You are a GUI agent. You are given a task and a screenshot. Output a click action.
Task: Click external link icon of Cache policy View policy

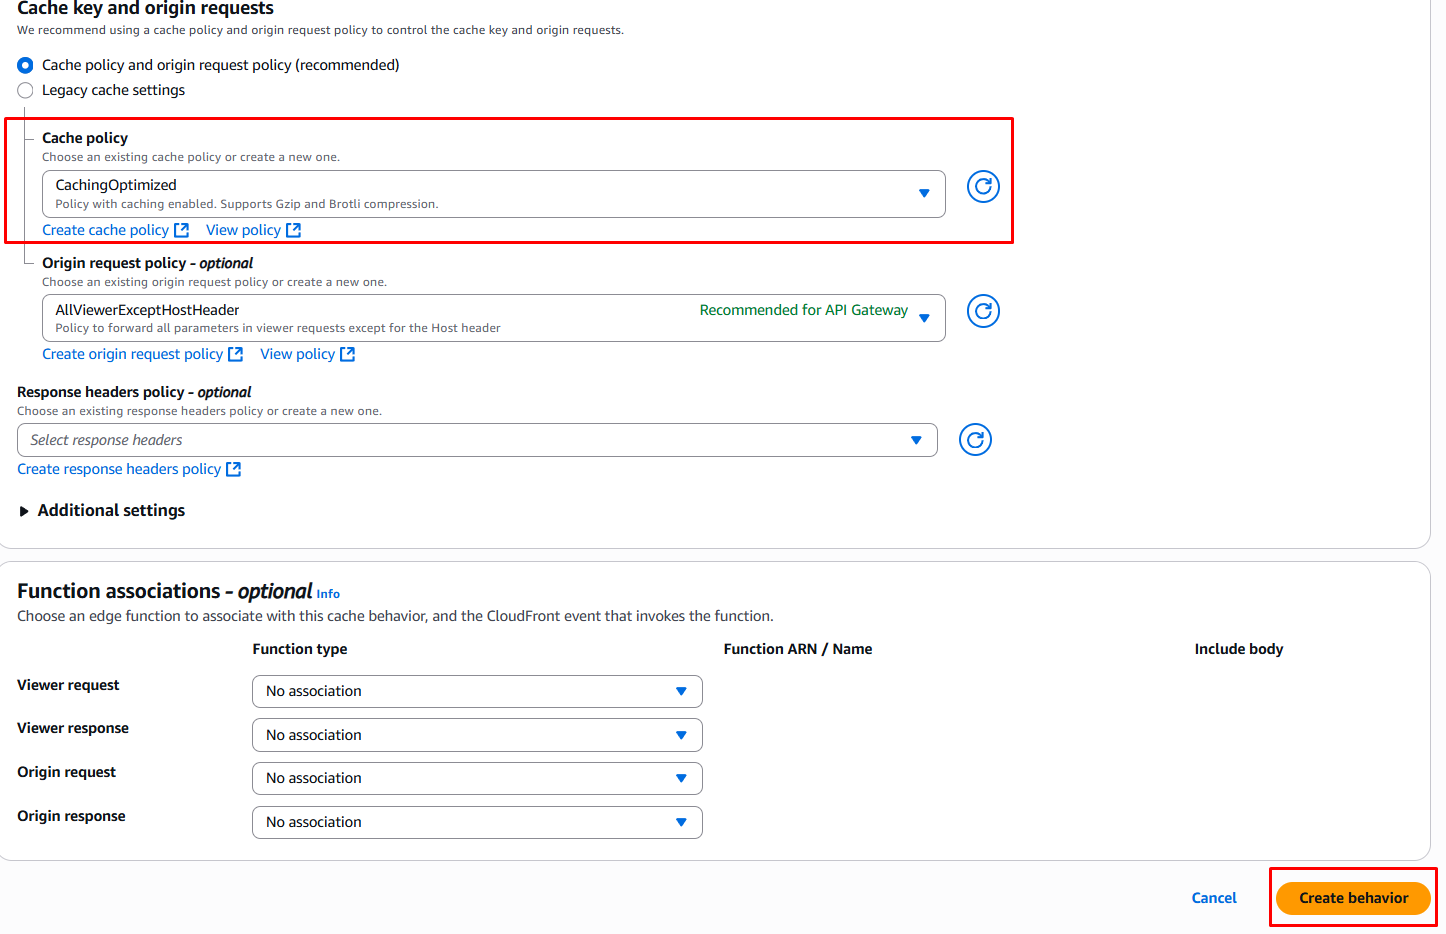pos(293,230)
